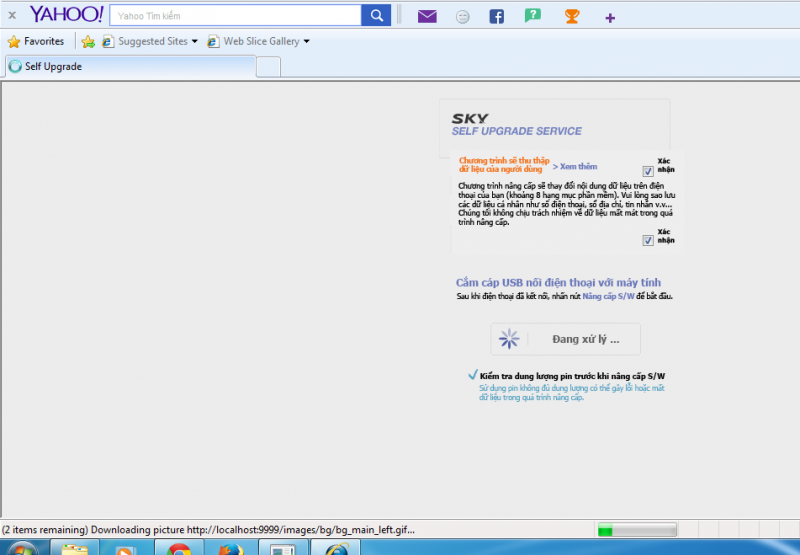Click the Nâng cấp S/W link text
Screen dimensions: 800x555
[608, 296]
